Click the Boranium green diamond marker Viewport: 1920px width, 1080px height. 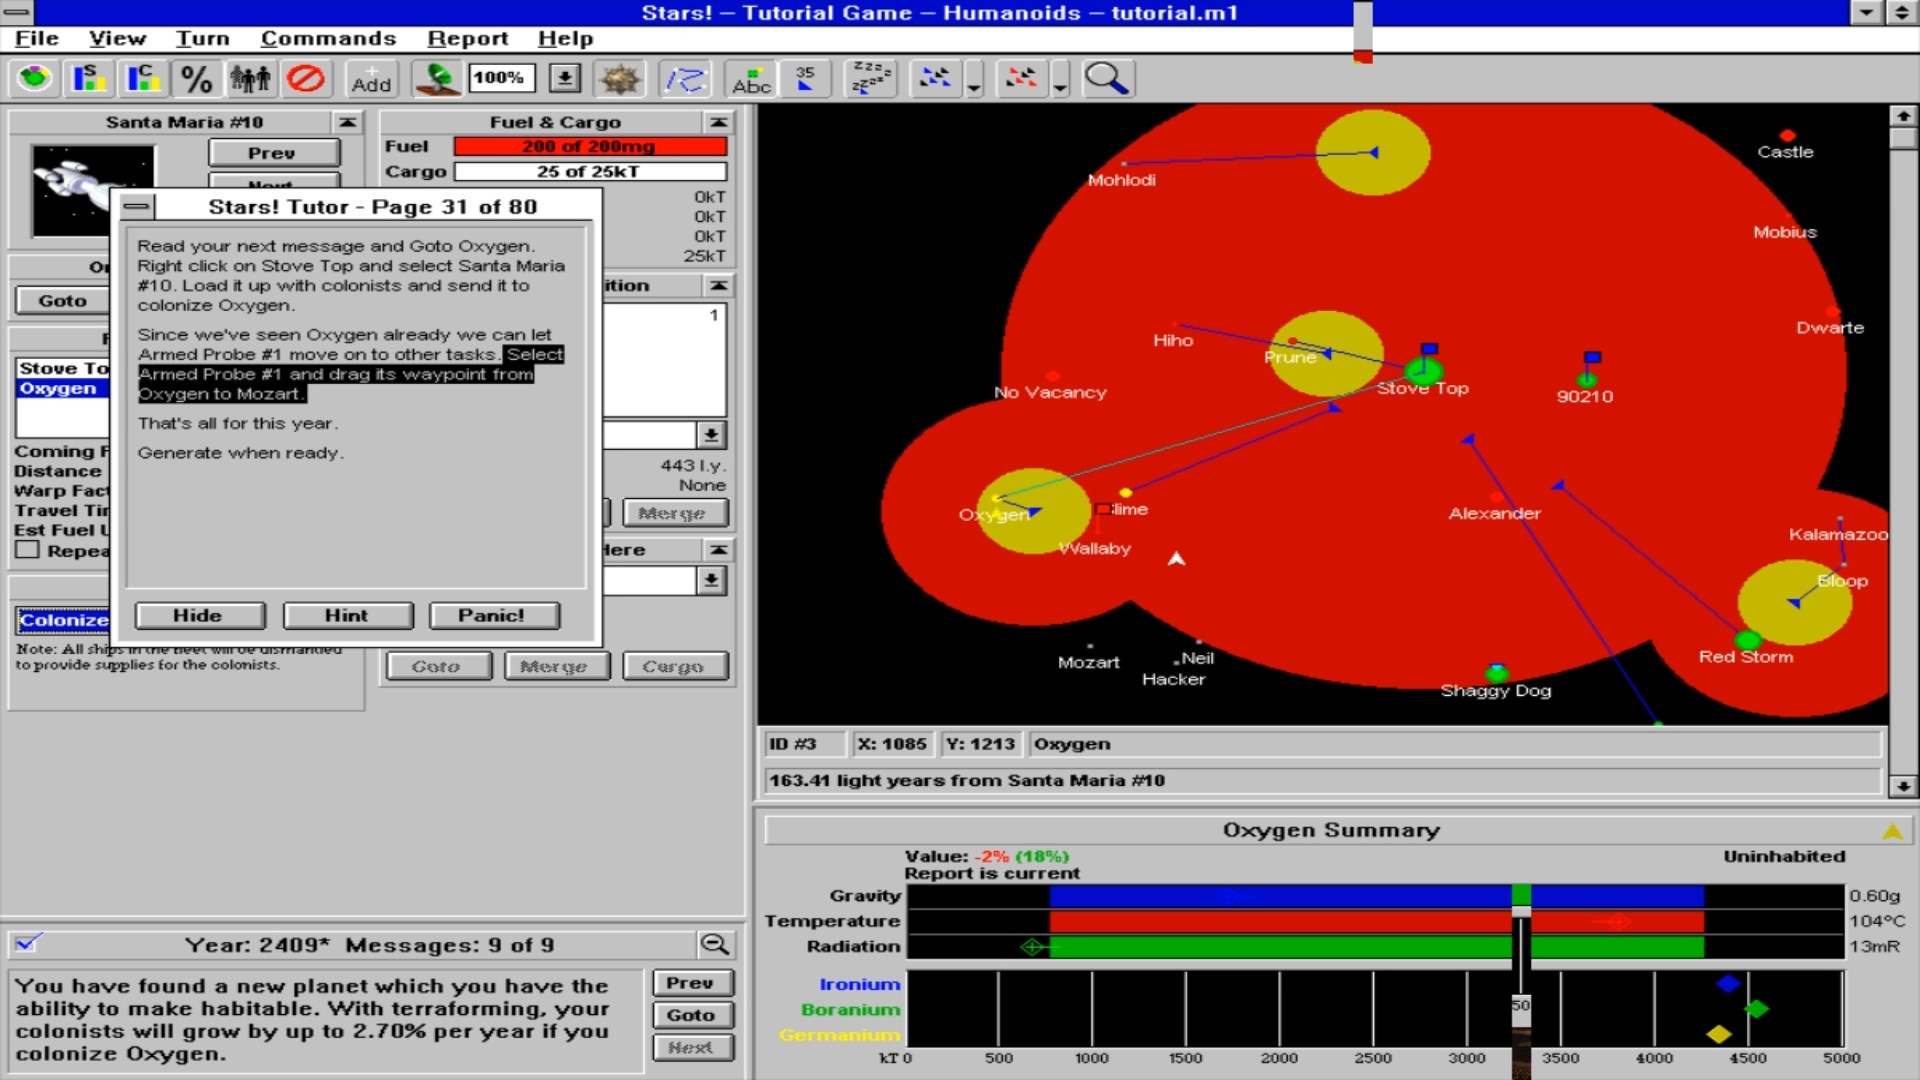pyautogui.click(x=1756, y=1009)
